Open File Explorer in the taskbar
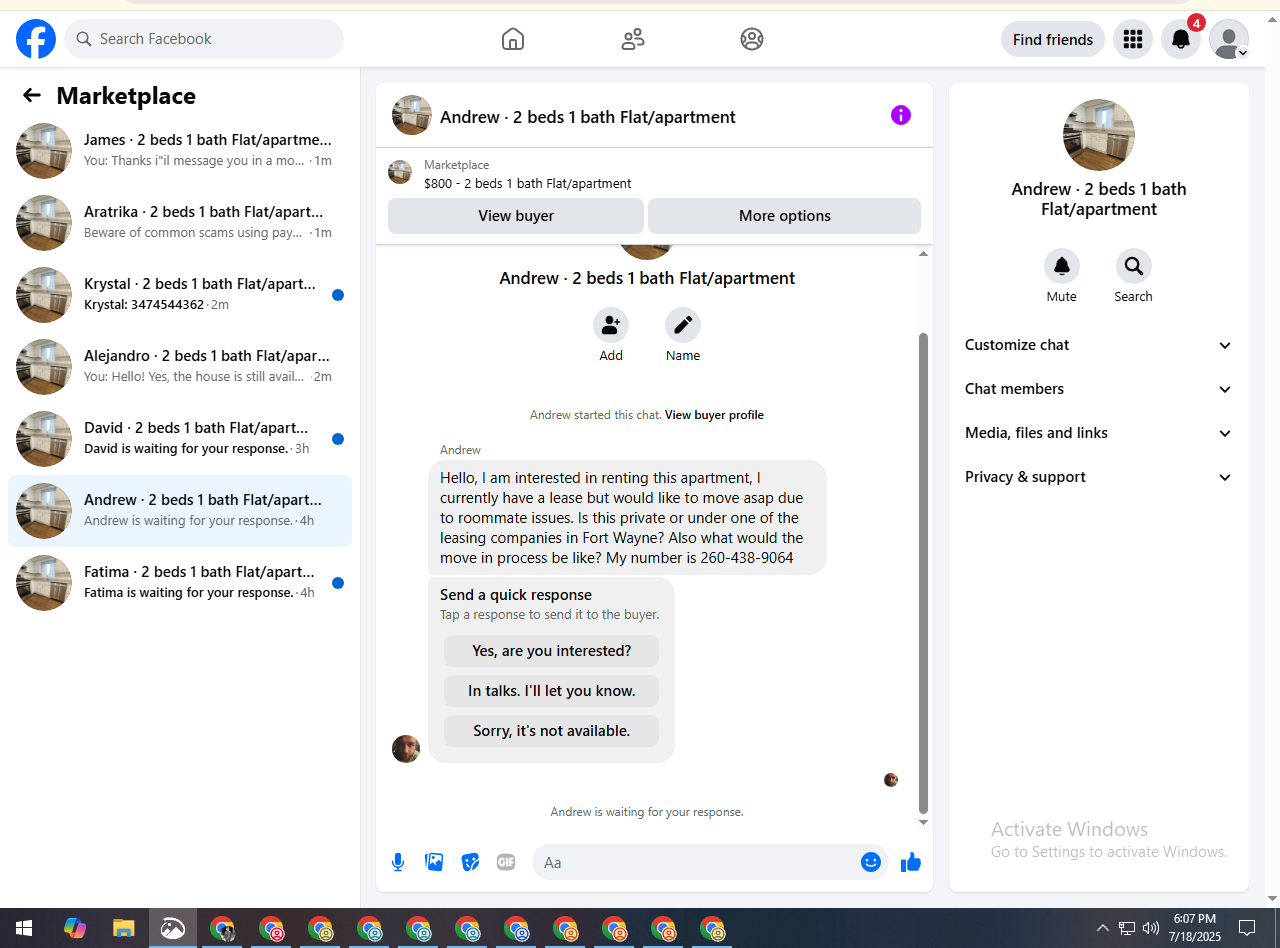 (x=123, y=928)
